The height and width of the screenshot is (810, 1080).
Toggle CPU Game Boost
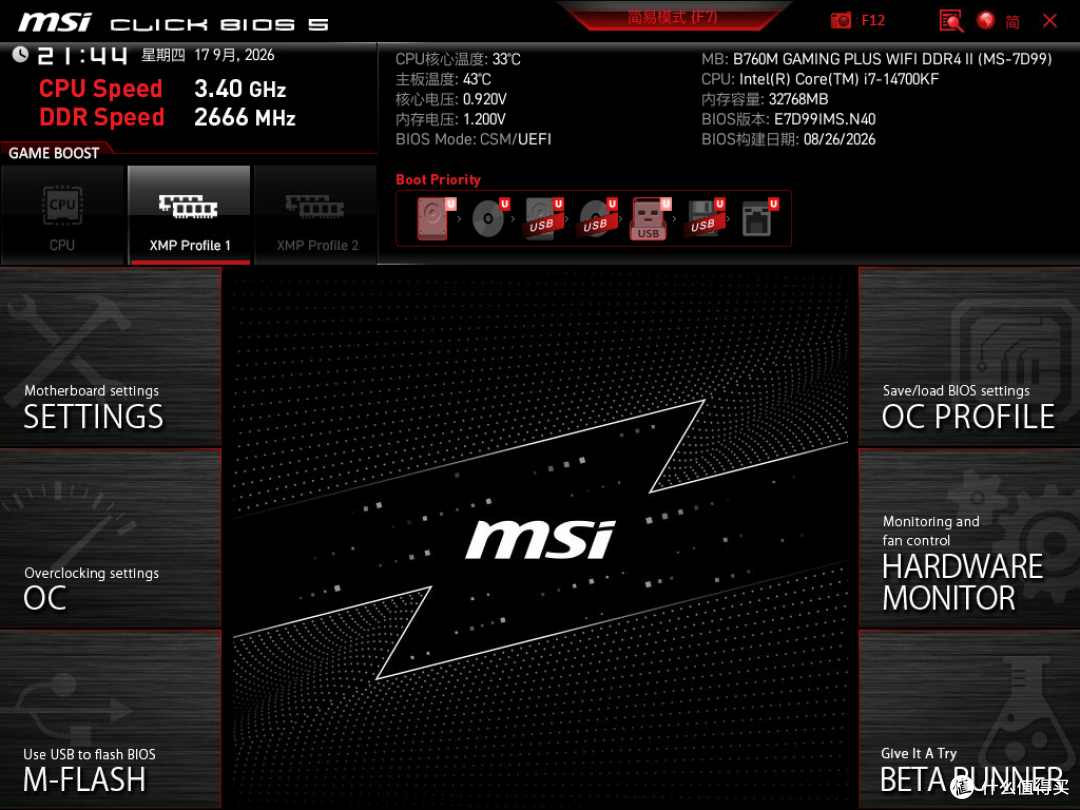[x=62, y=215]
